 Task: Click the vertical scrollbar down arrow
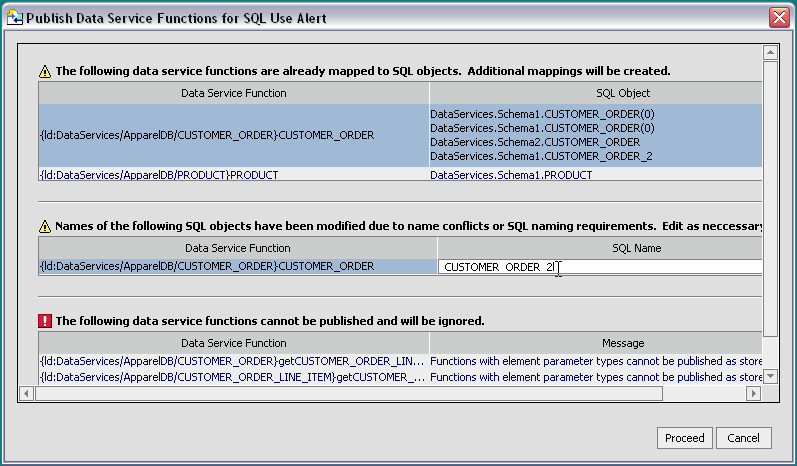point(771,377)
